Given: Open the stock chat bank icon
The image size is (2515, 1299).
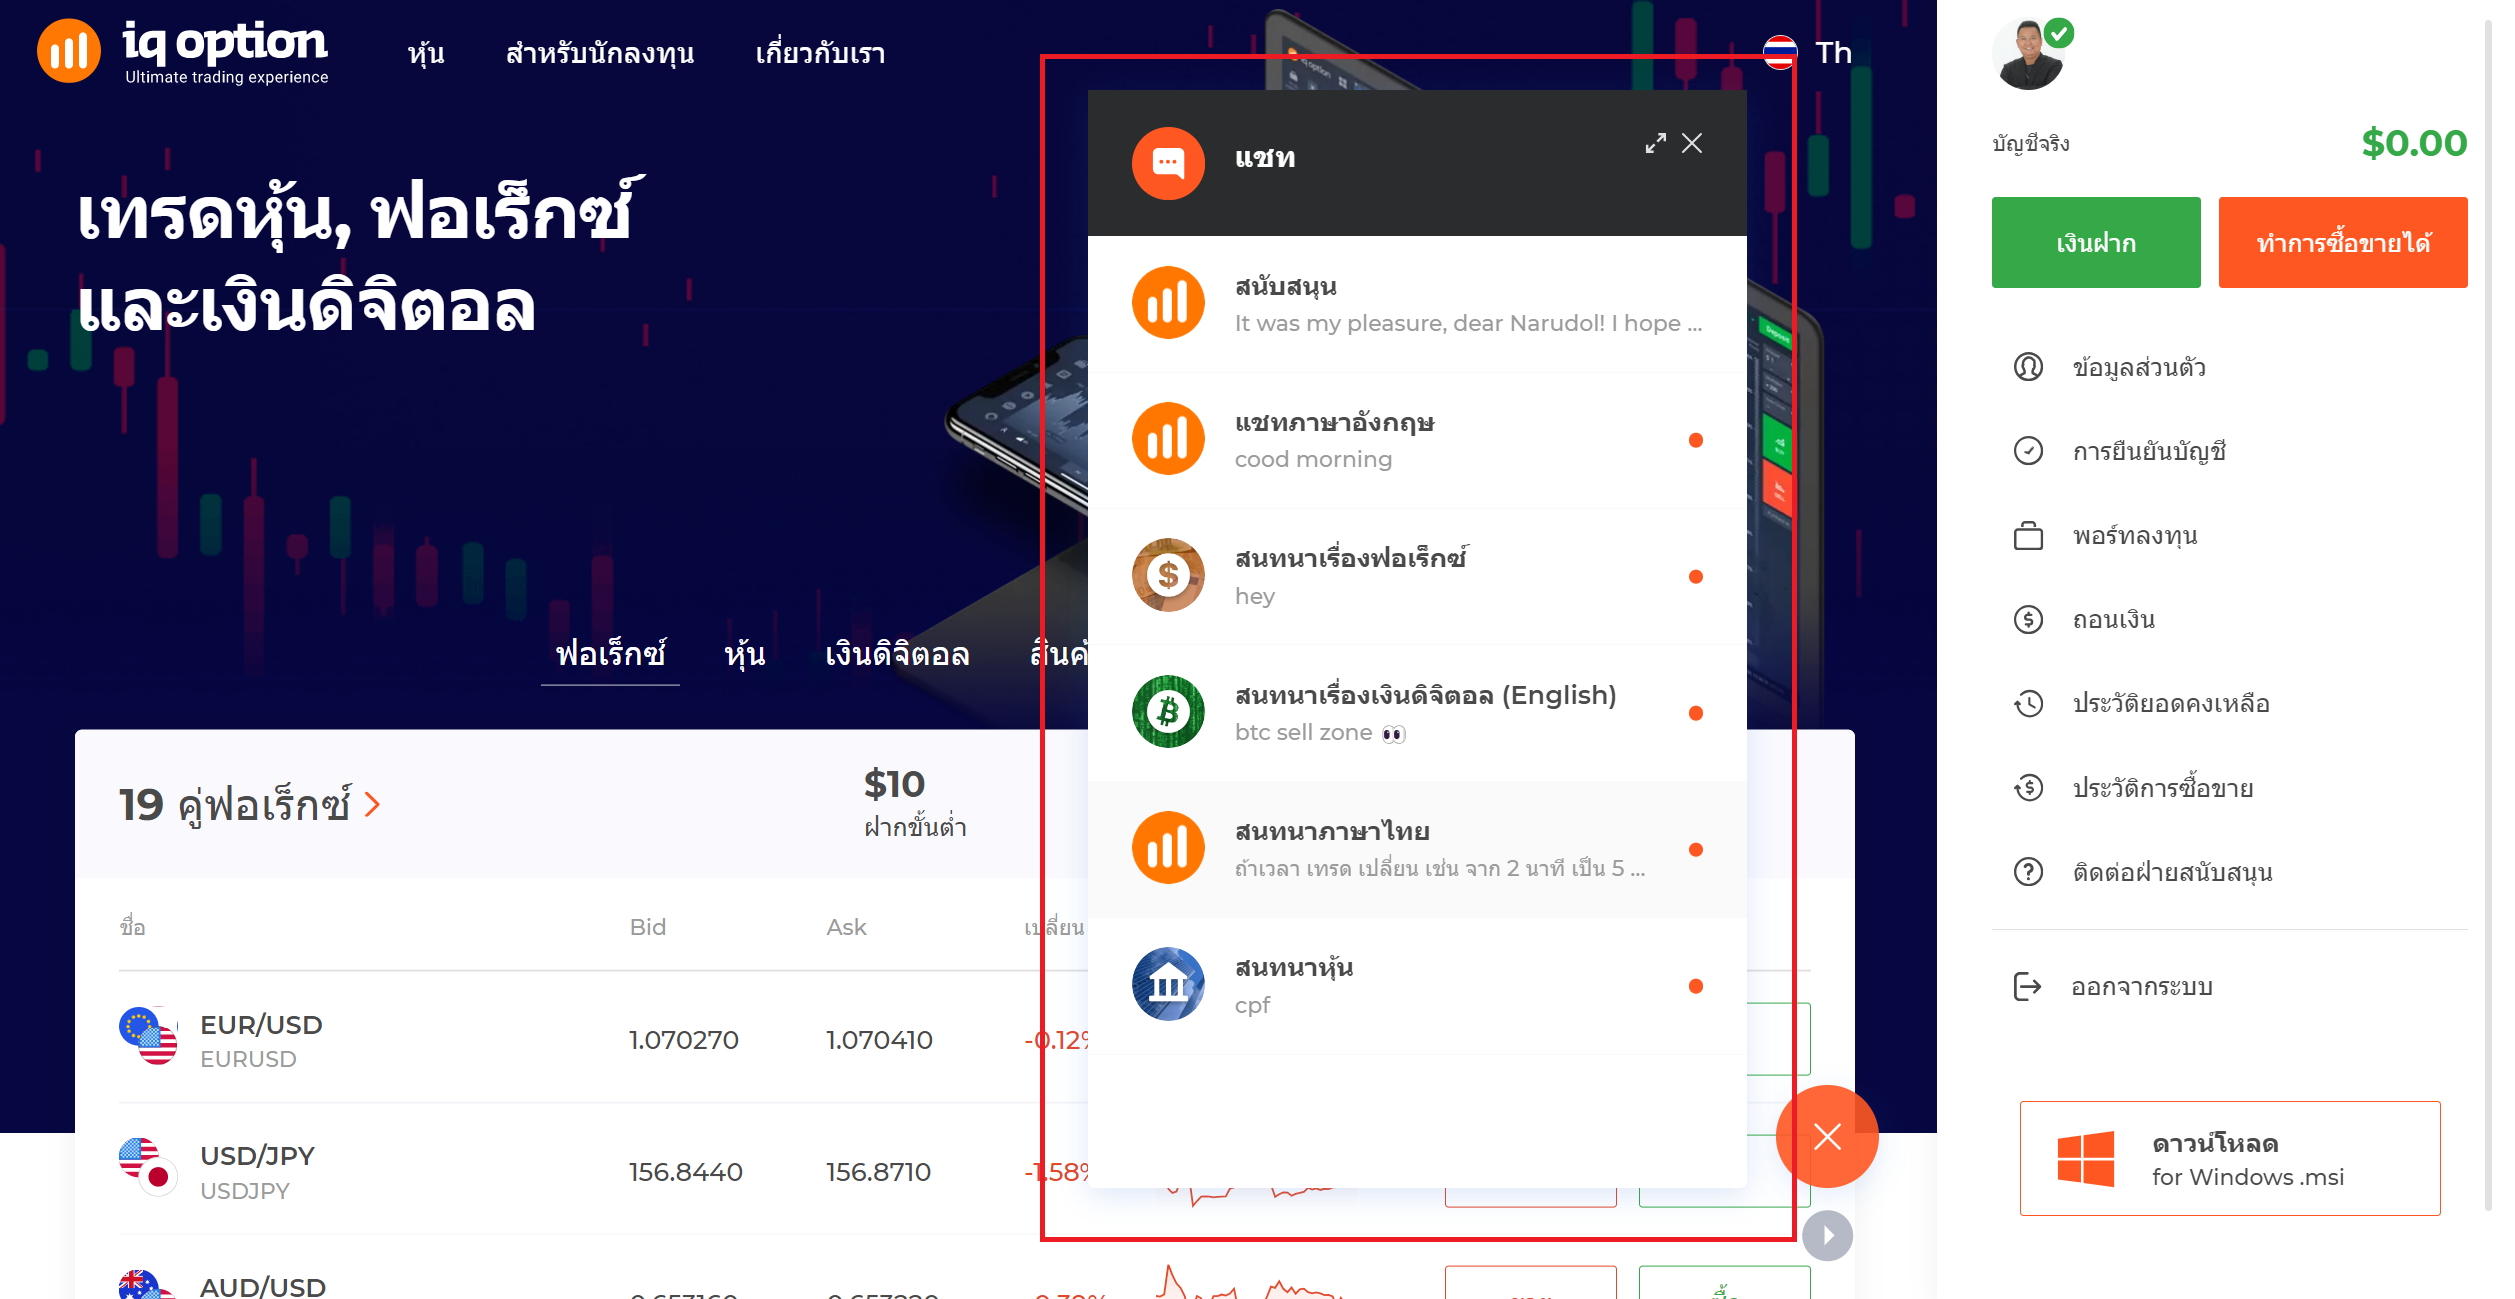Looking at the screenshot, I should [x=1167, y=984].
